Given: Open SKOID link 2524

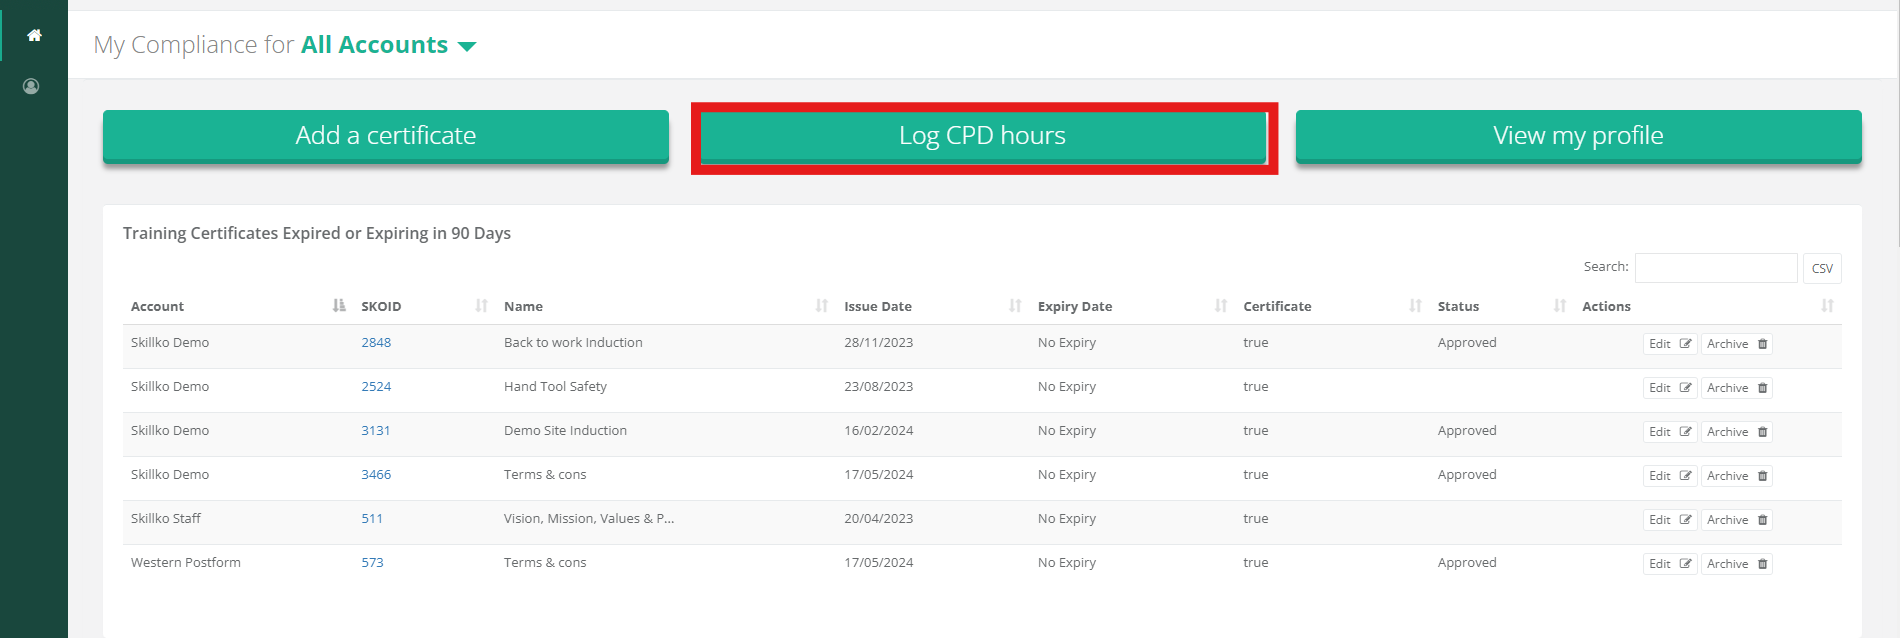Looking at the screenshot, I should tap(376, 387).
